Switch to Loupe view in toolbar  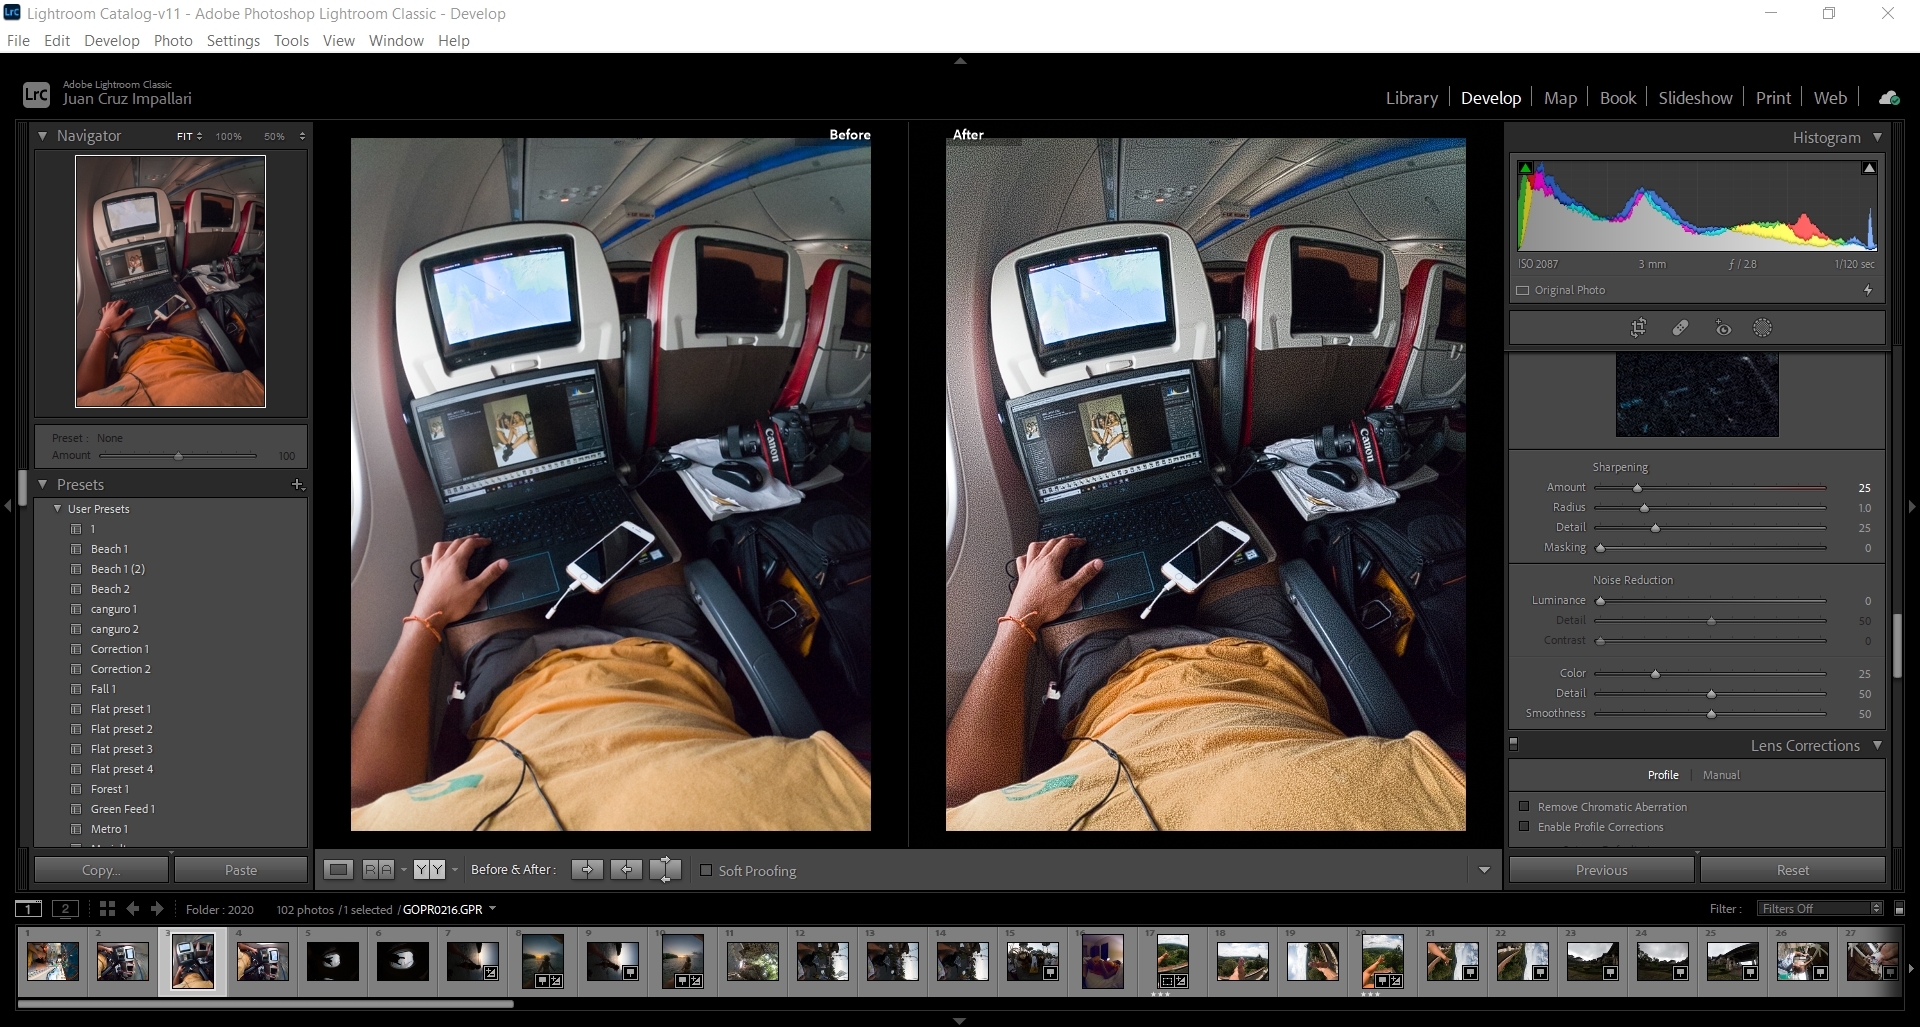pyautogui.click(x=337, y=869)
